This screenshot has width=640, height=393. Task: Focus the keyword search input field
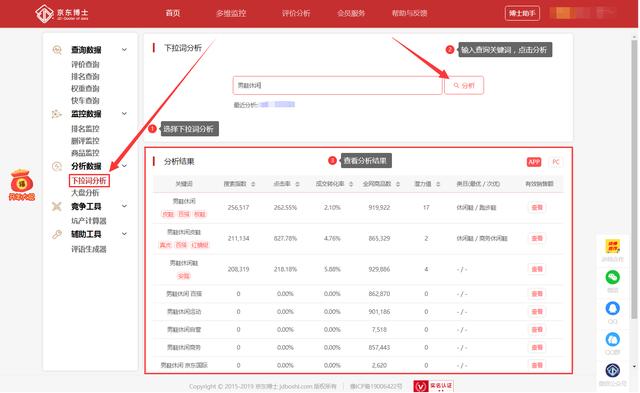(x=338, y=85)
